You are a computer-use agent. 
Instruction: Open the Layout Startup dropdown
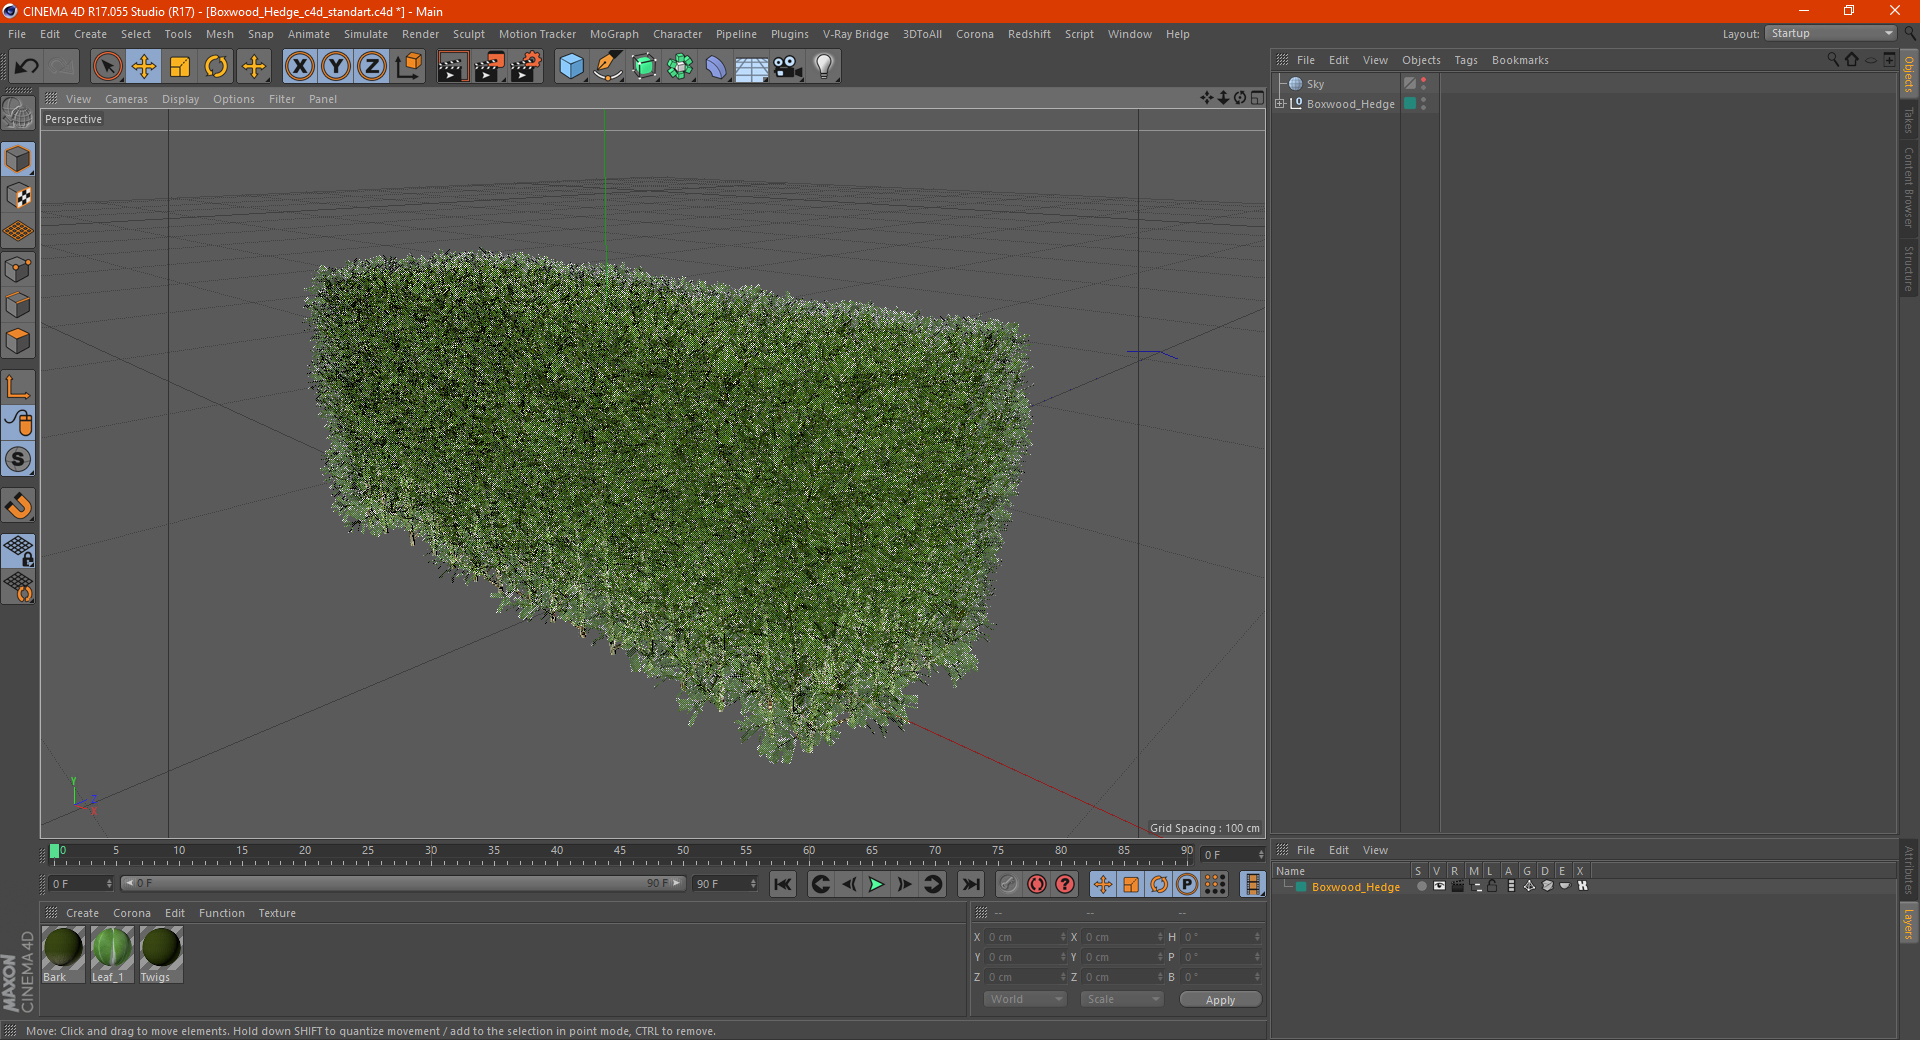(1831, 33)
